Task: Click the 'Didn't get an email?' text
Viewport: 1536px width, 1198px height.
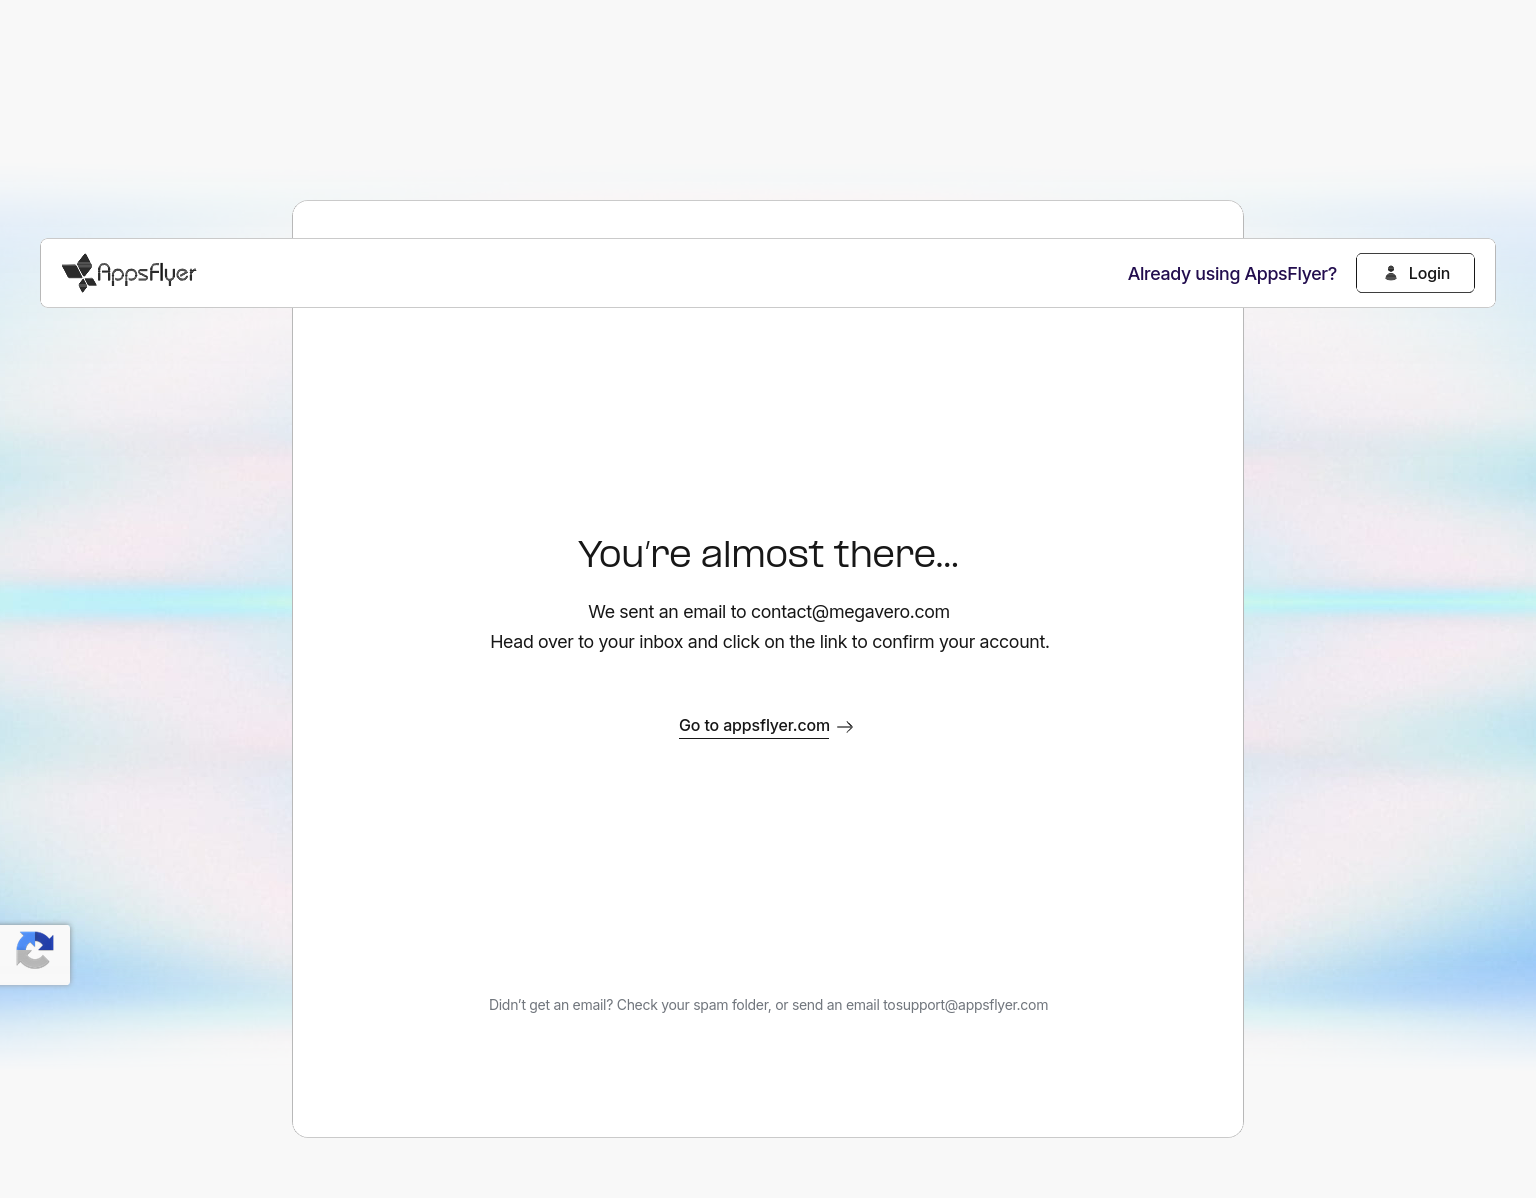Action: pos(550,1005)
